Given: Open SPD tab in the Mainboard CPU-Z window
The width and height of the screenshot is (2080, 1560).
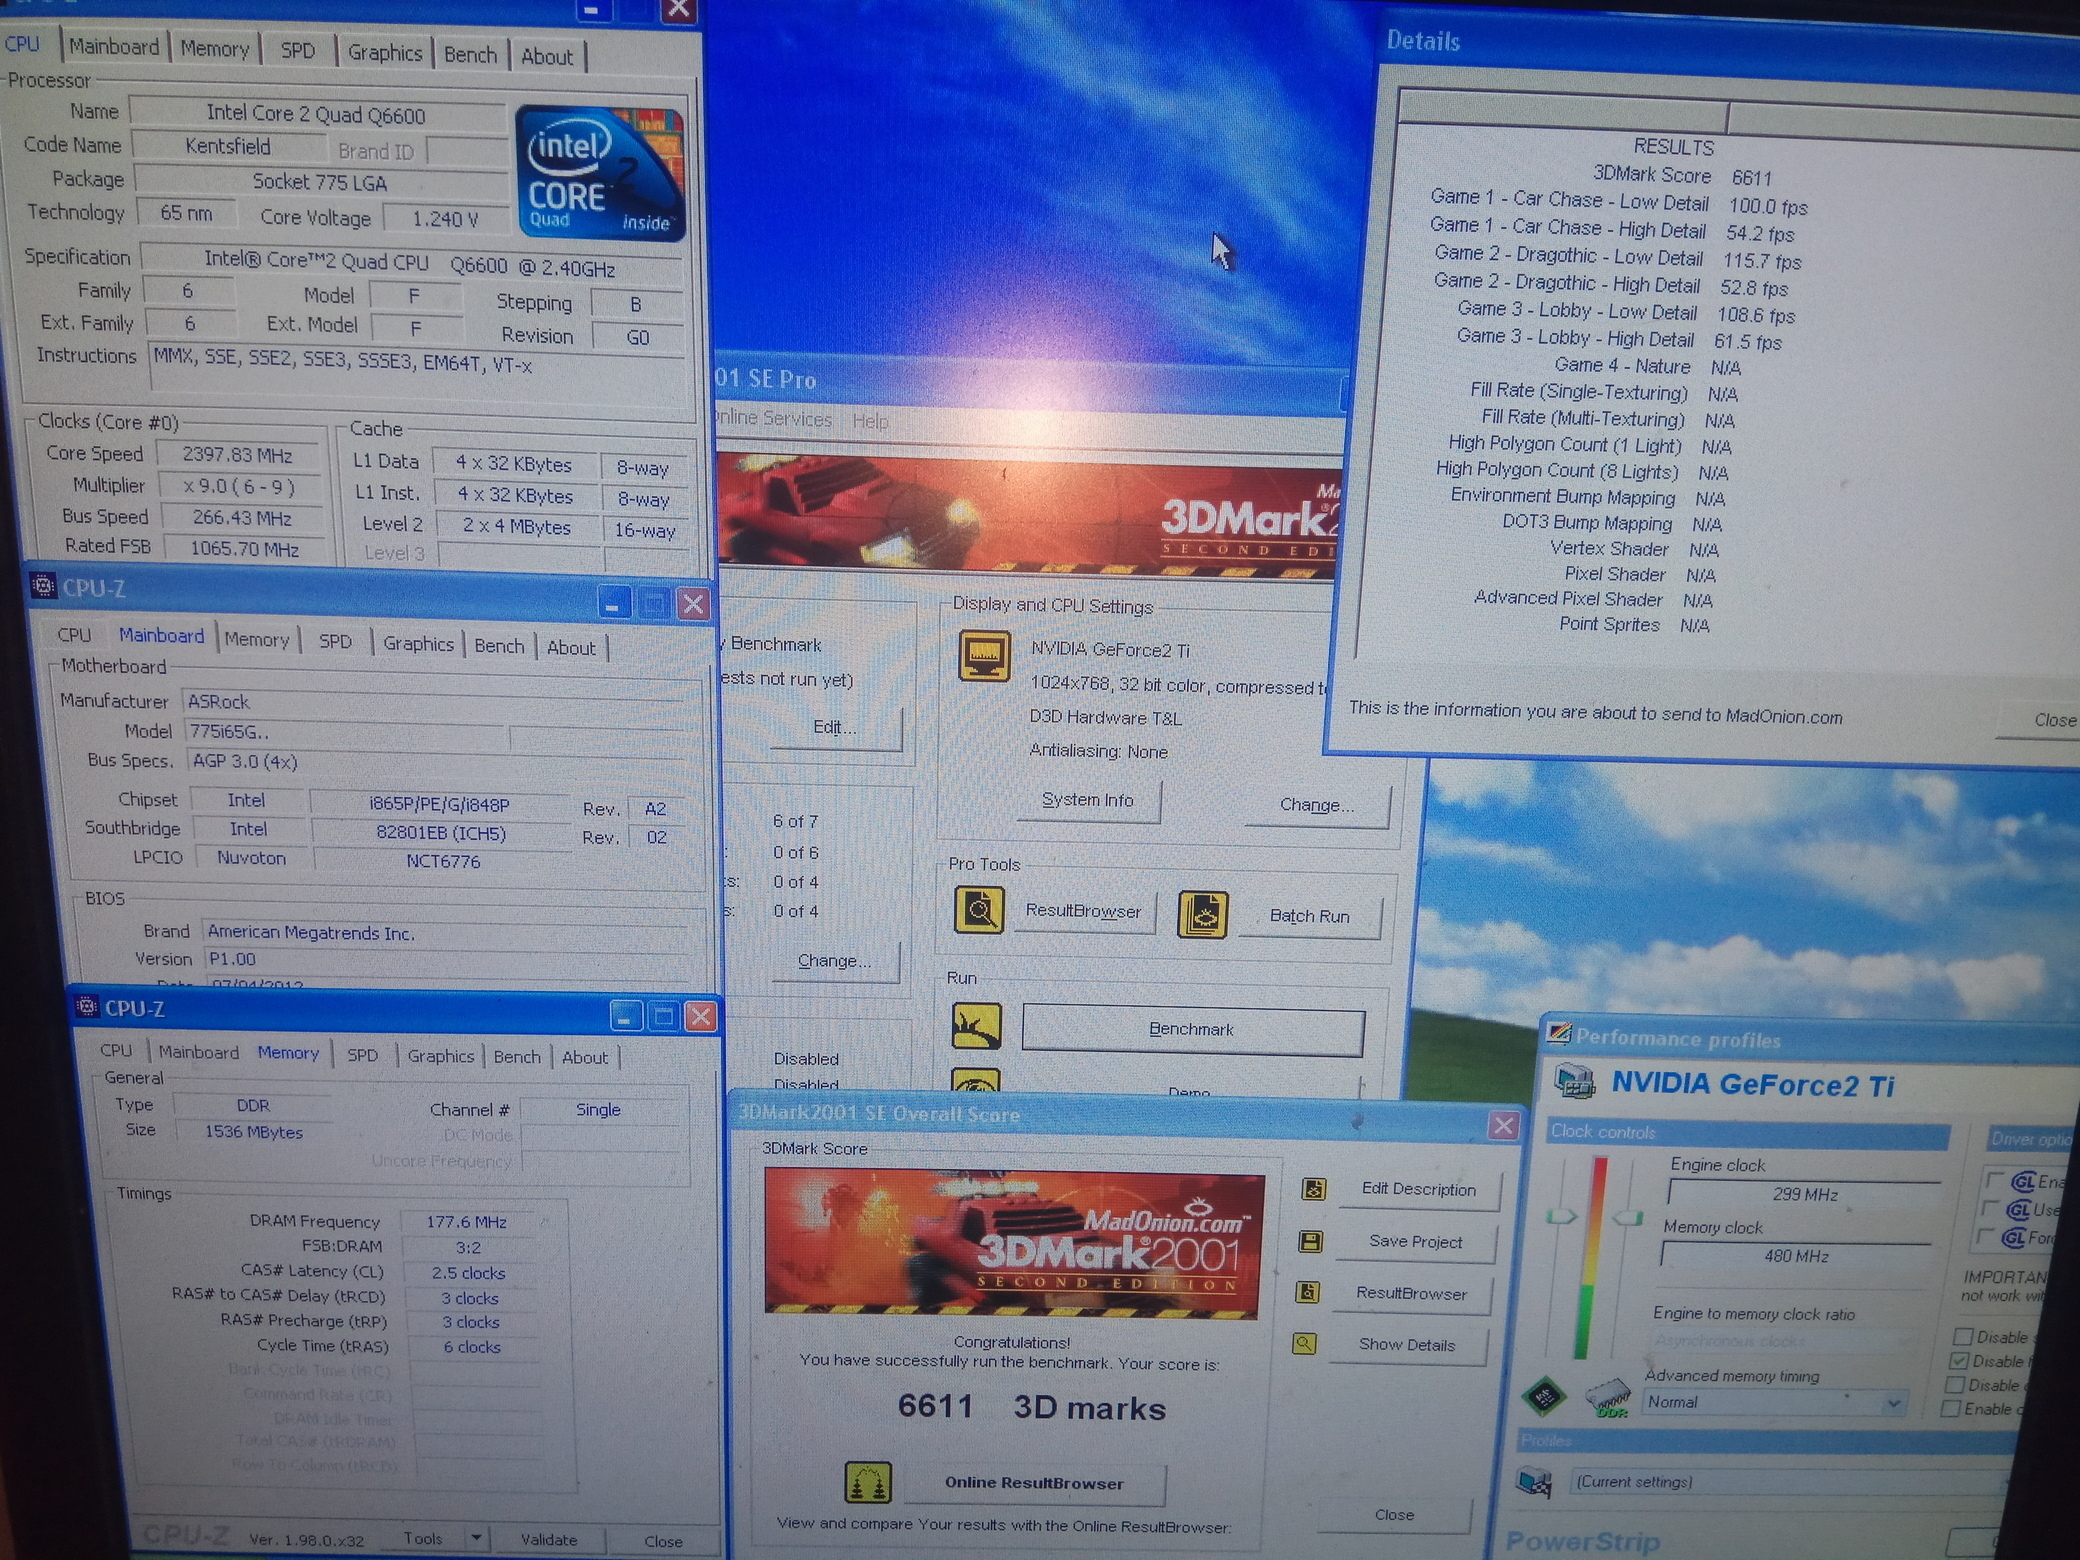Looking at the screenshot, I should 335,641.
